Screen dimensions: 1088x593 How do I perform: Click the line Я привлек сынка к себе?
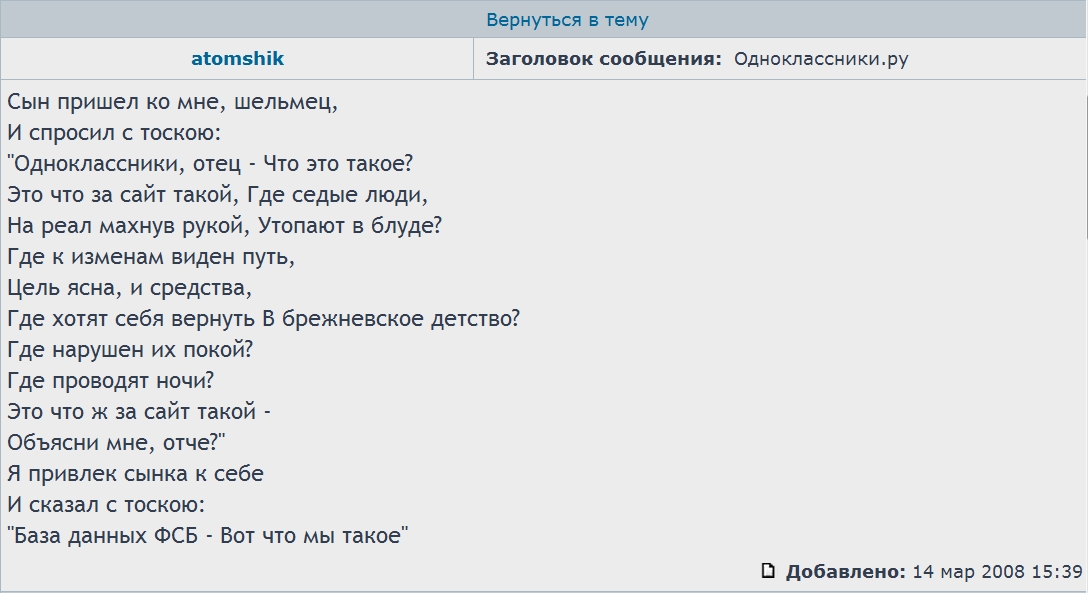click(x=135, y=474)
